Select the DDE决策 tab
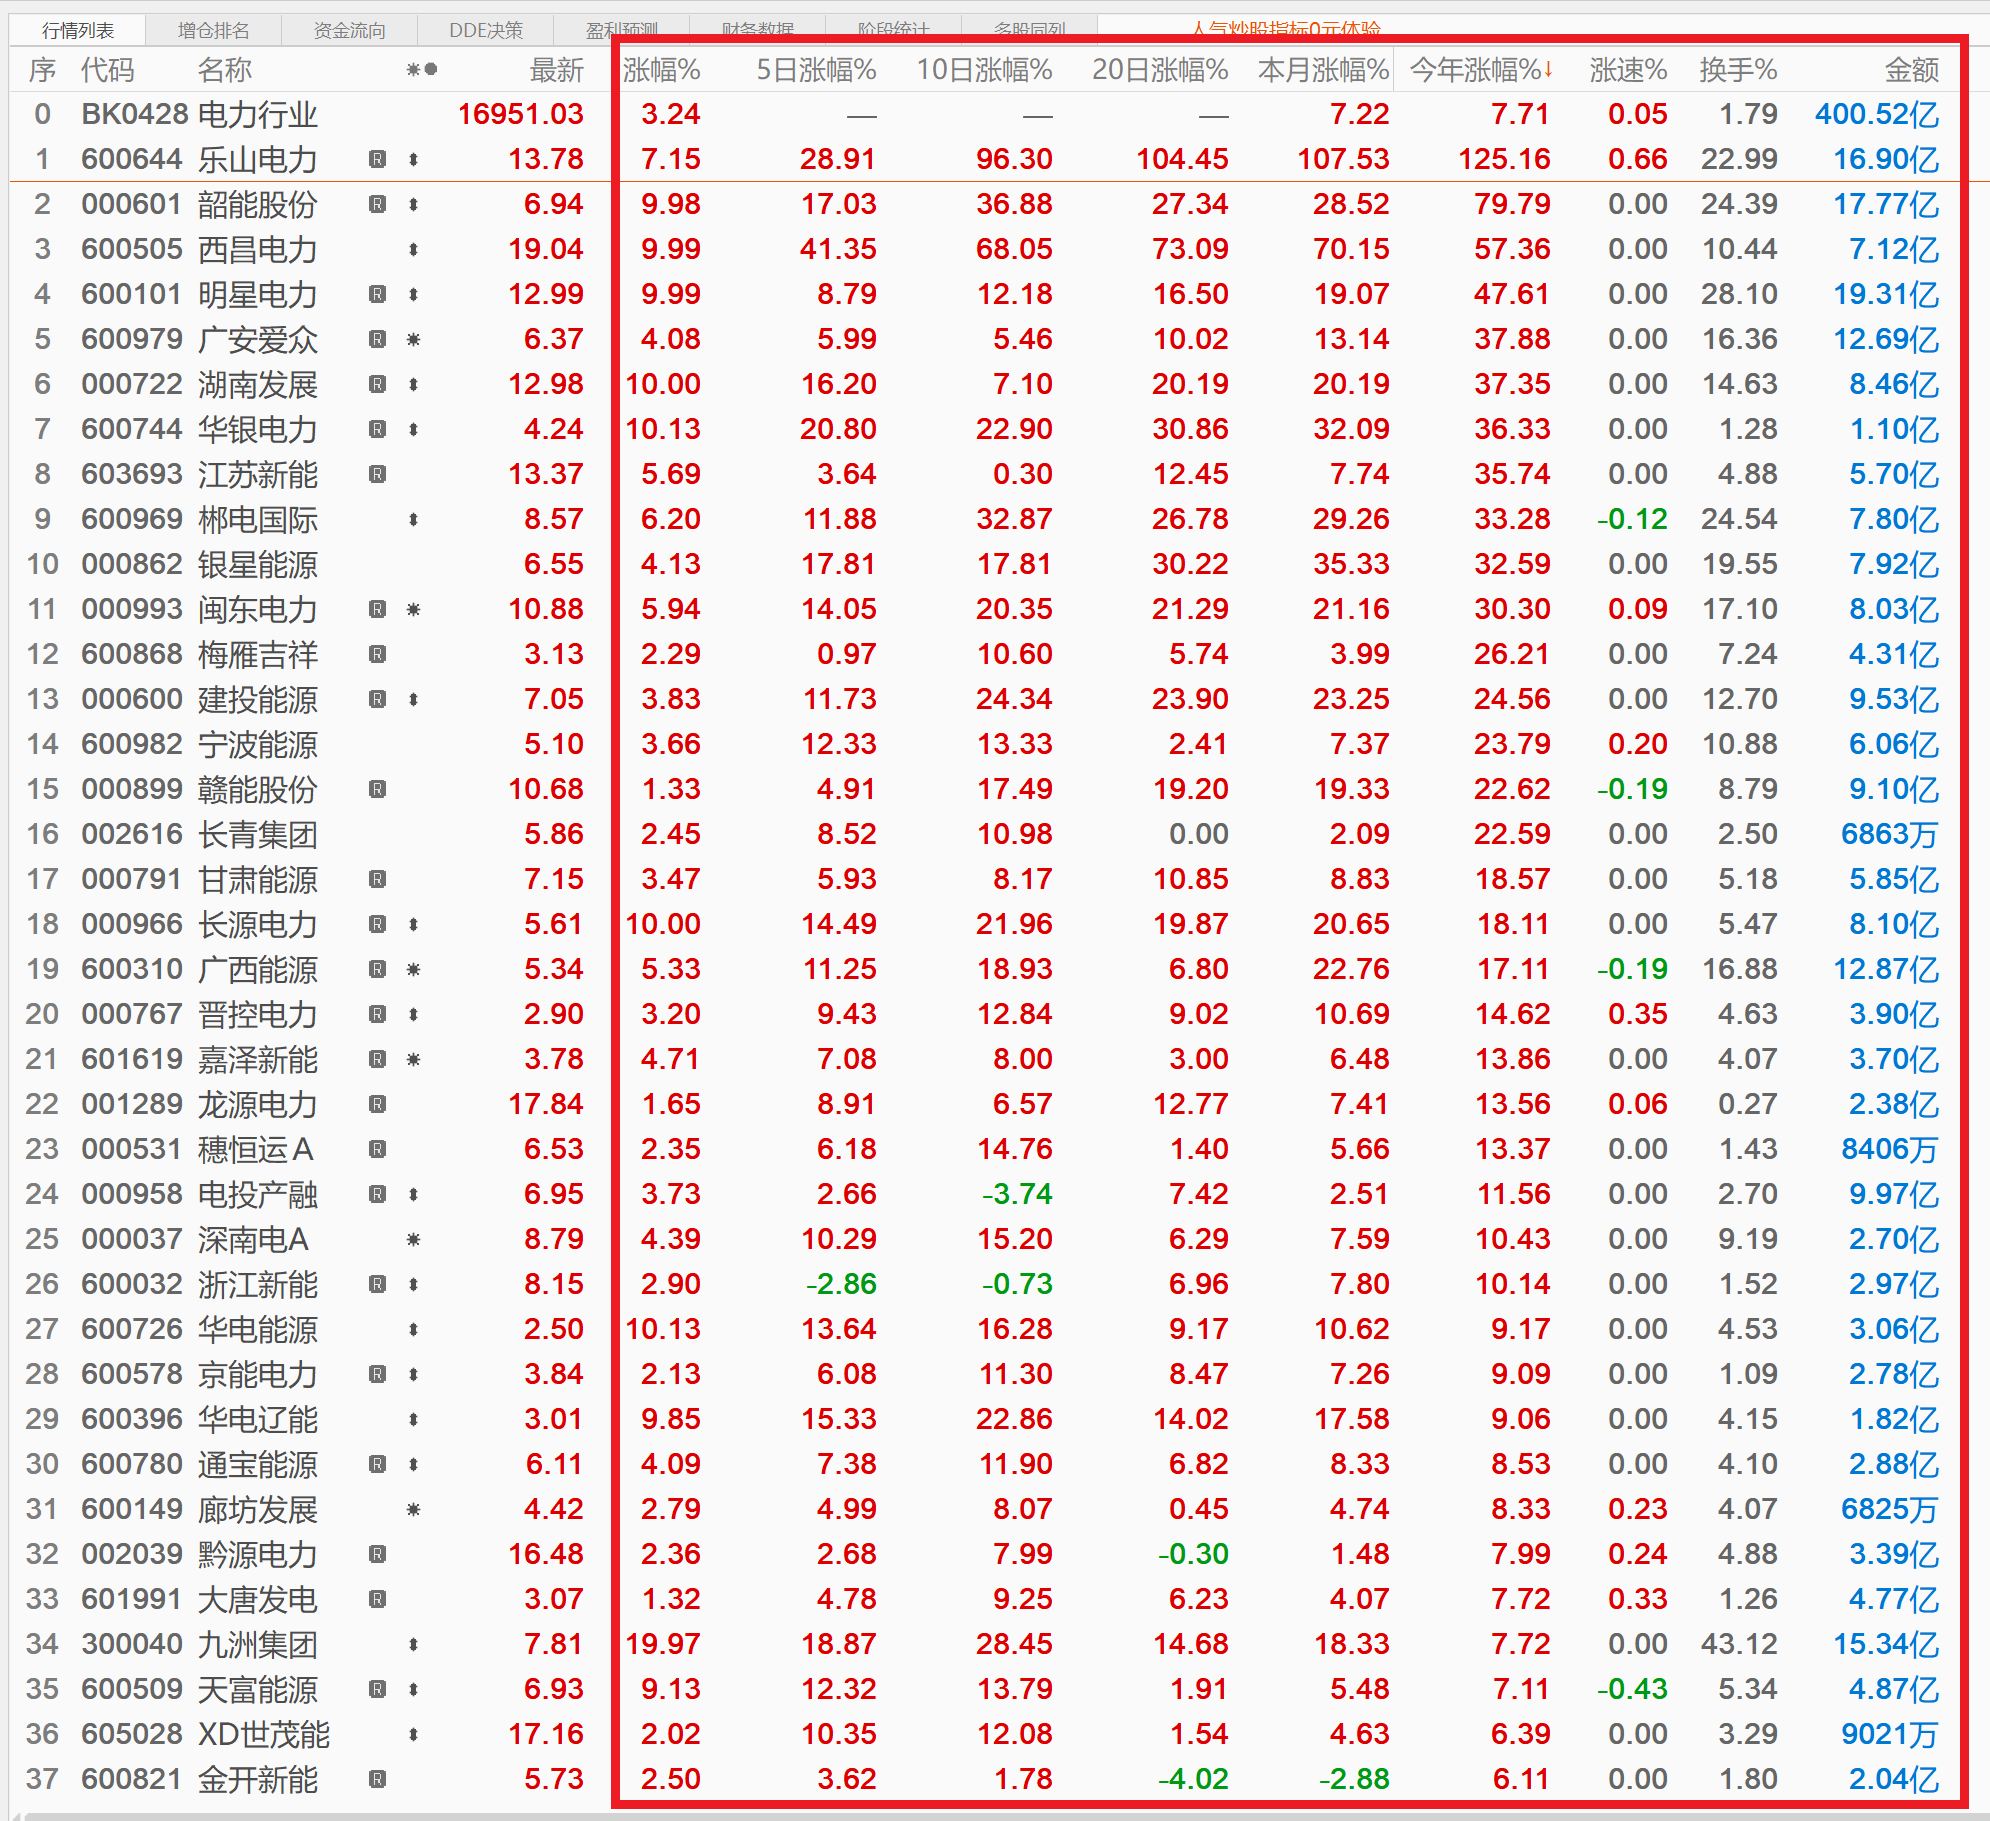 tap(485, 31)
